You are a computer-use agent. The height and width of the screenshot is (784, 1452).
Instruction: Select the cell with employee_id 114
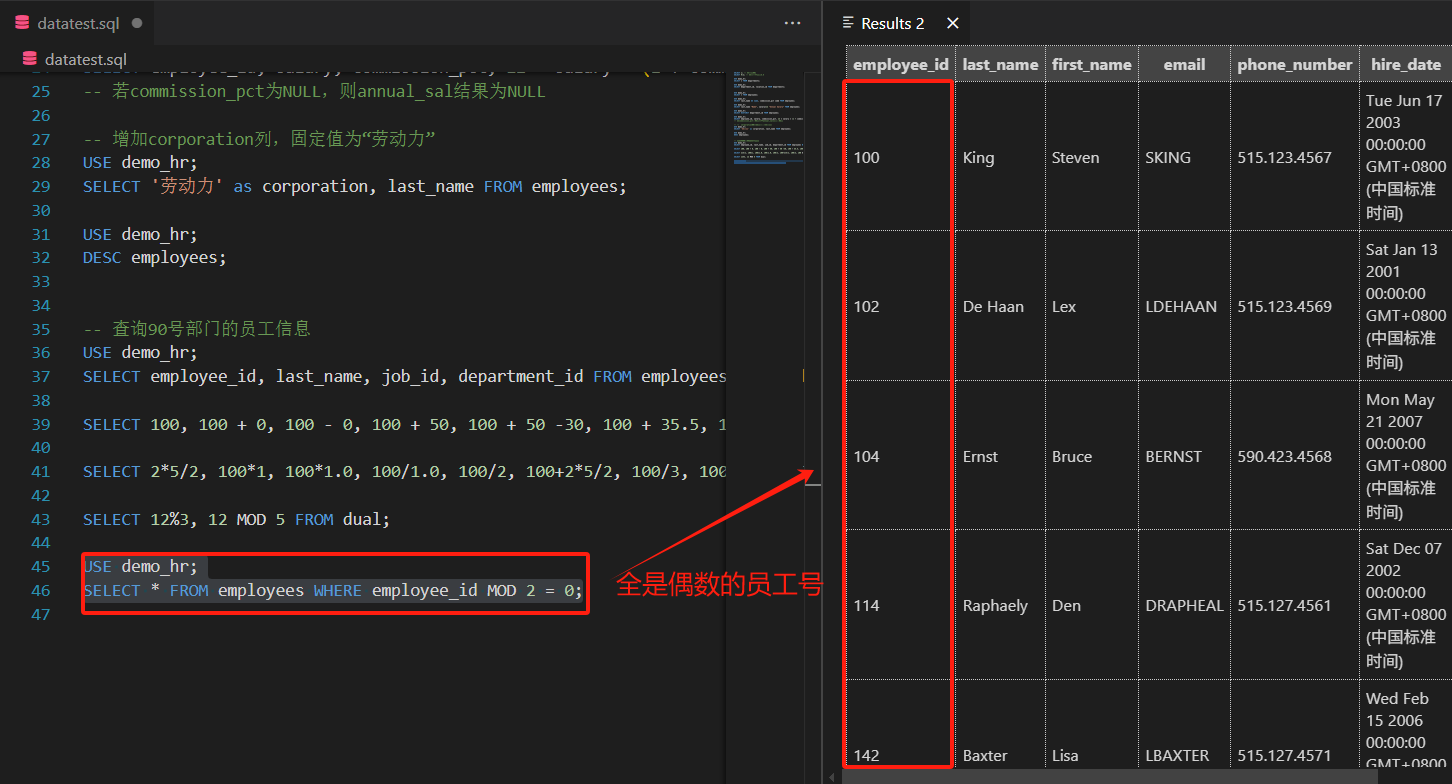pyautogui.click(x=901, y=605)
